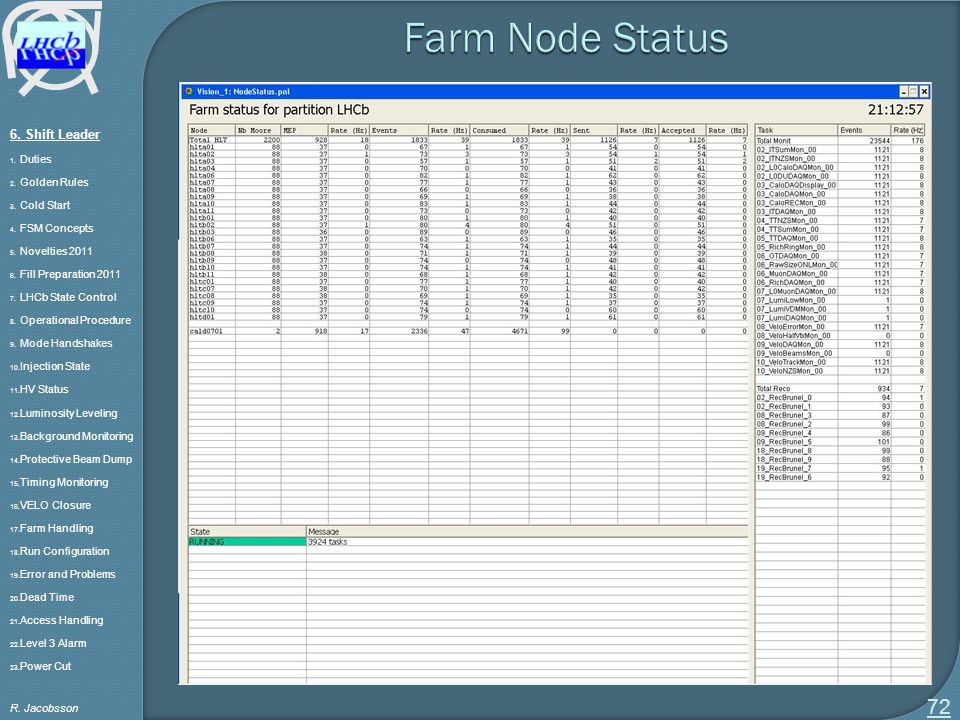
Task: Go to Power Cut
Action: point(45,666)
